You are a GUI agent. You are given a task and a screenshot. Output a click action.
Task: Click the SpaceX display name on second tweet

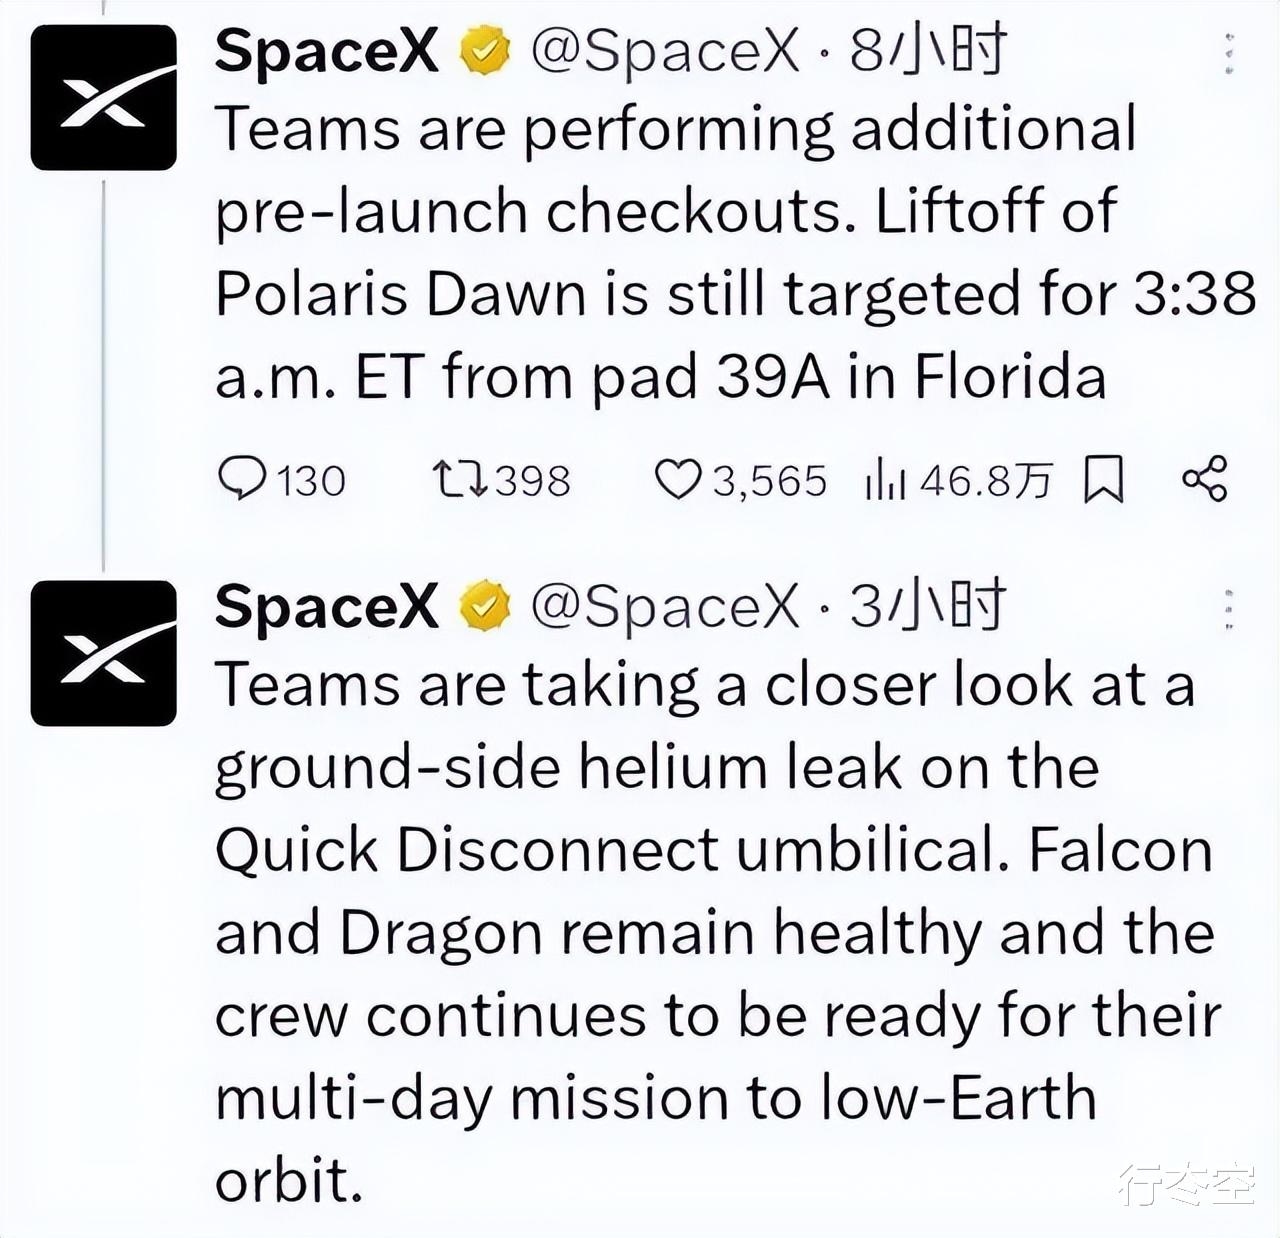coord(327,606)
